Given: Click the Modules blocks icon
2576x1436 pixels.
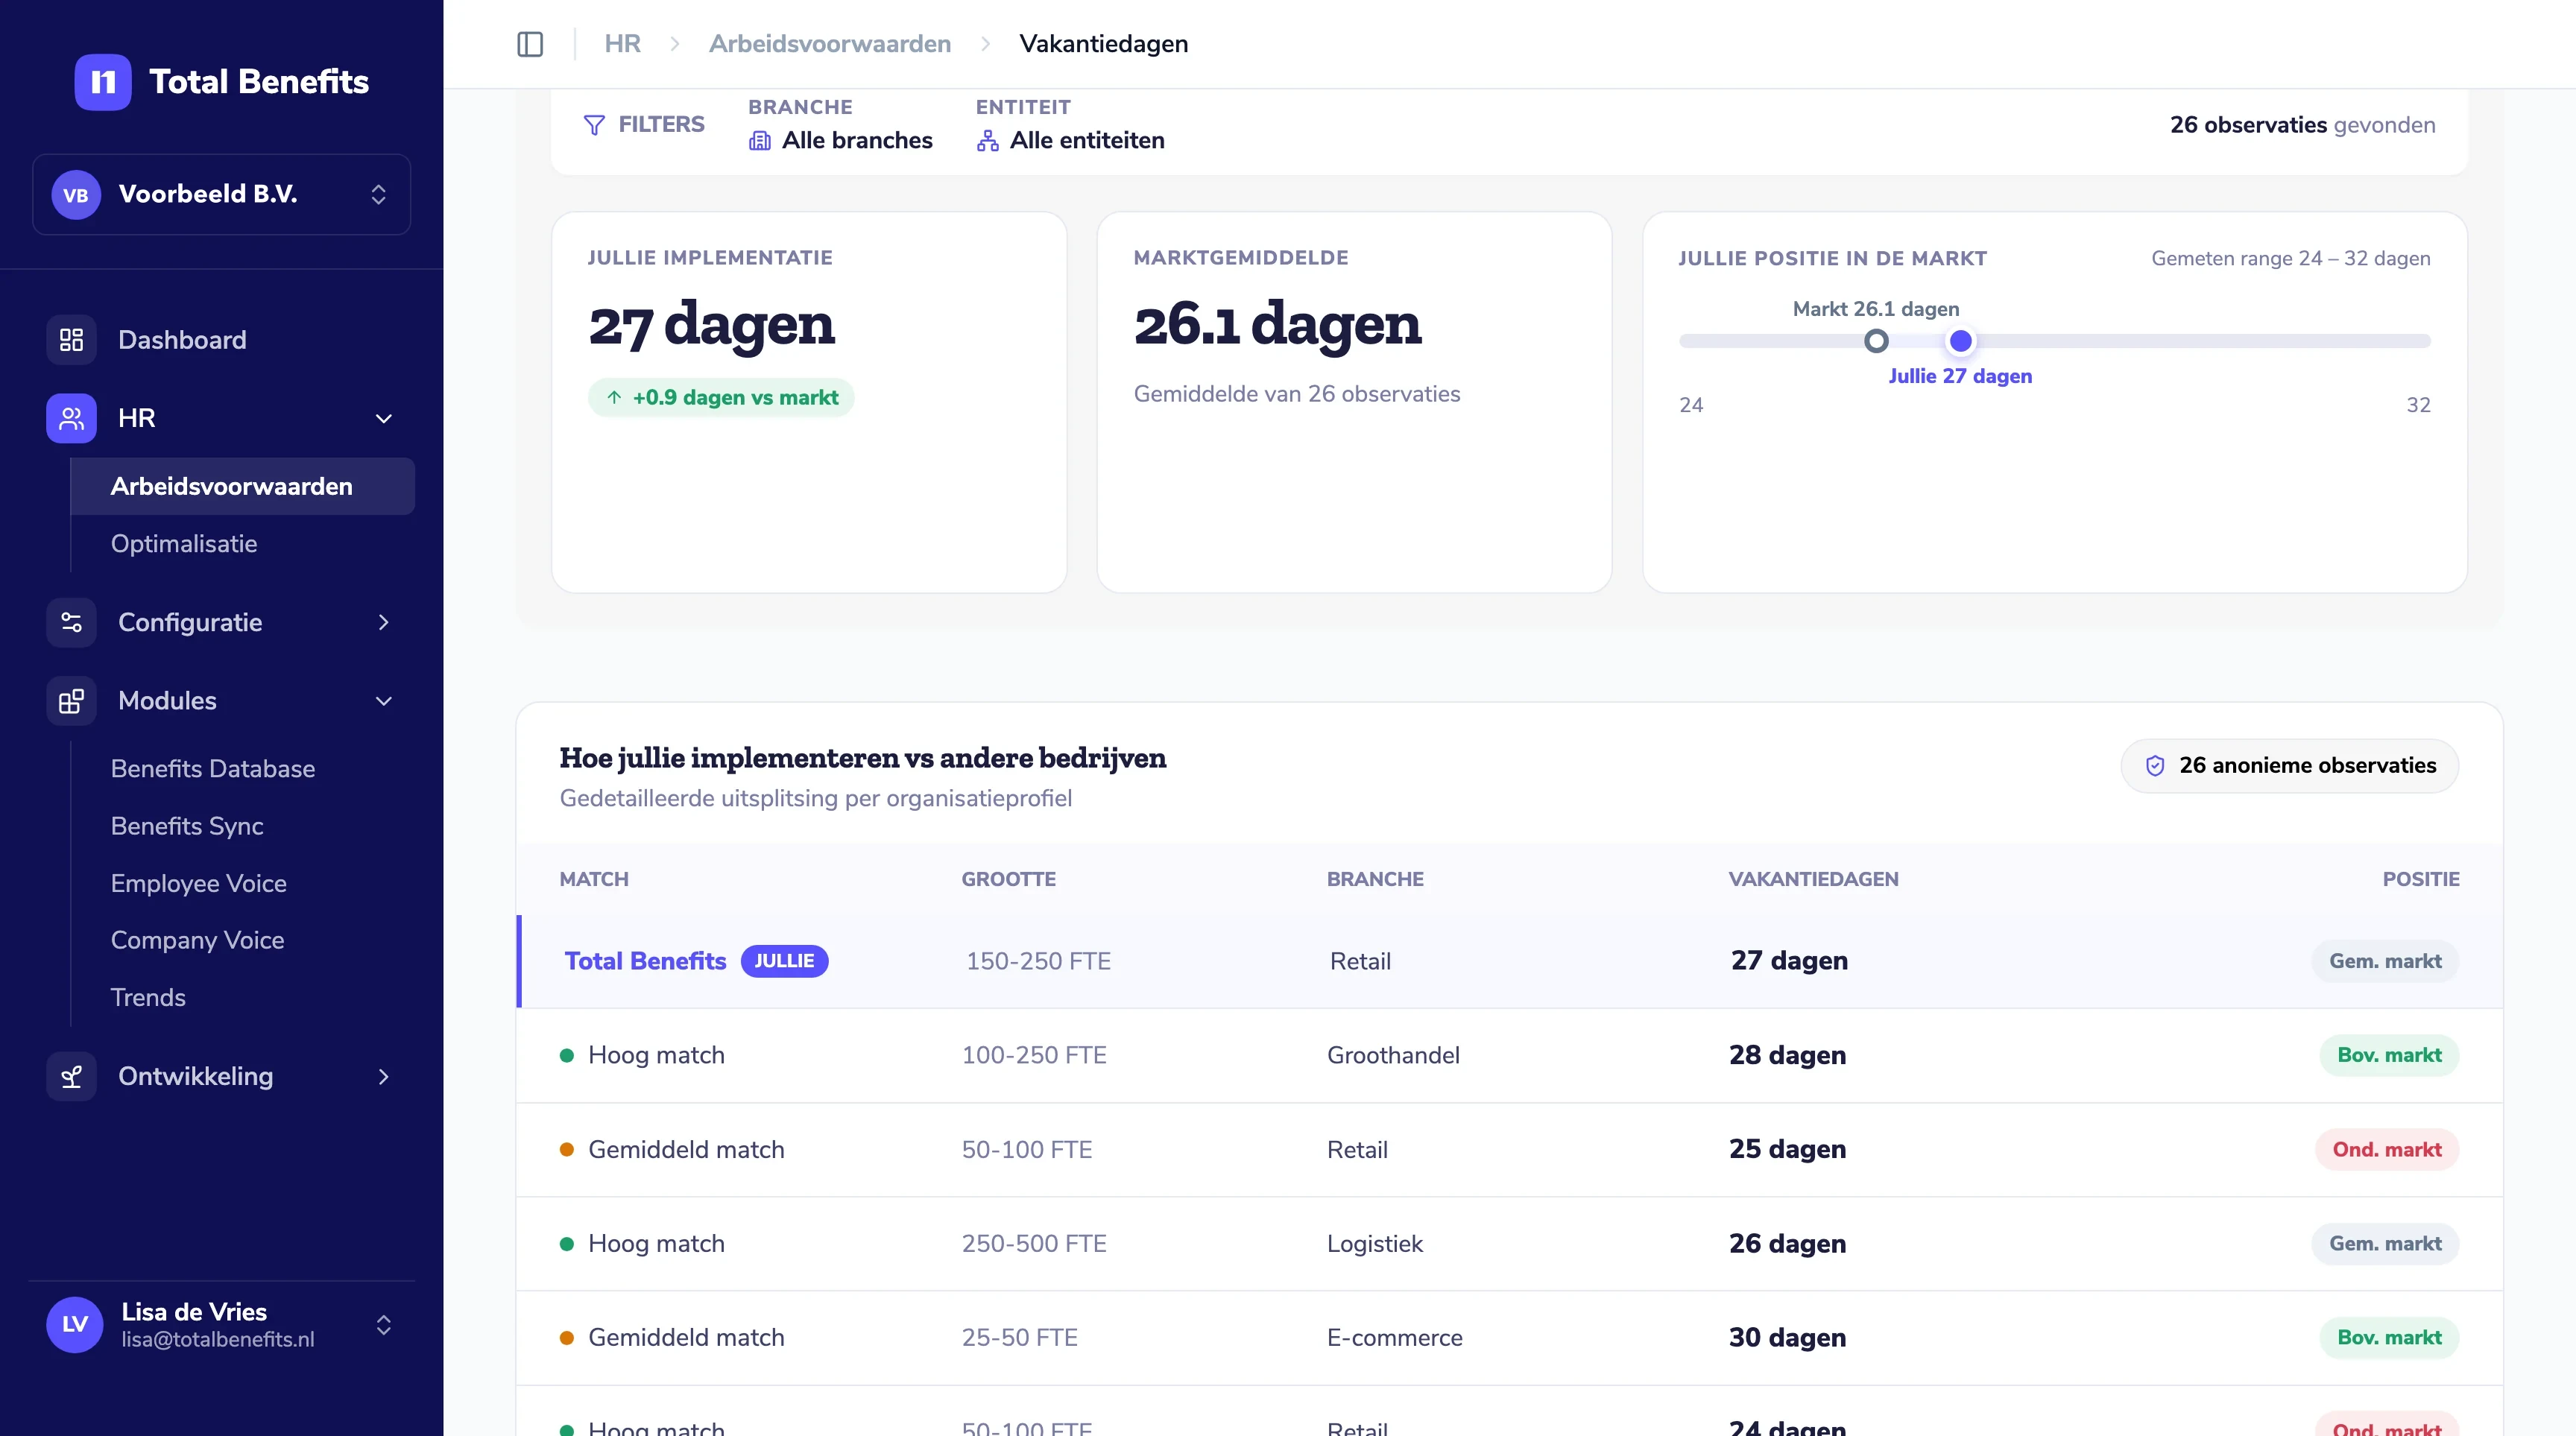Looking at the screenshot, I should (x=71, y=701).
